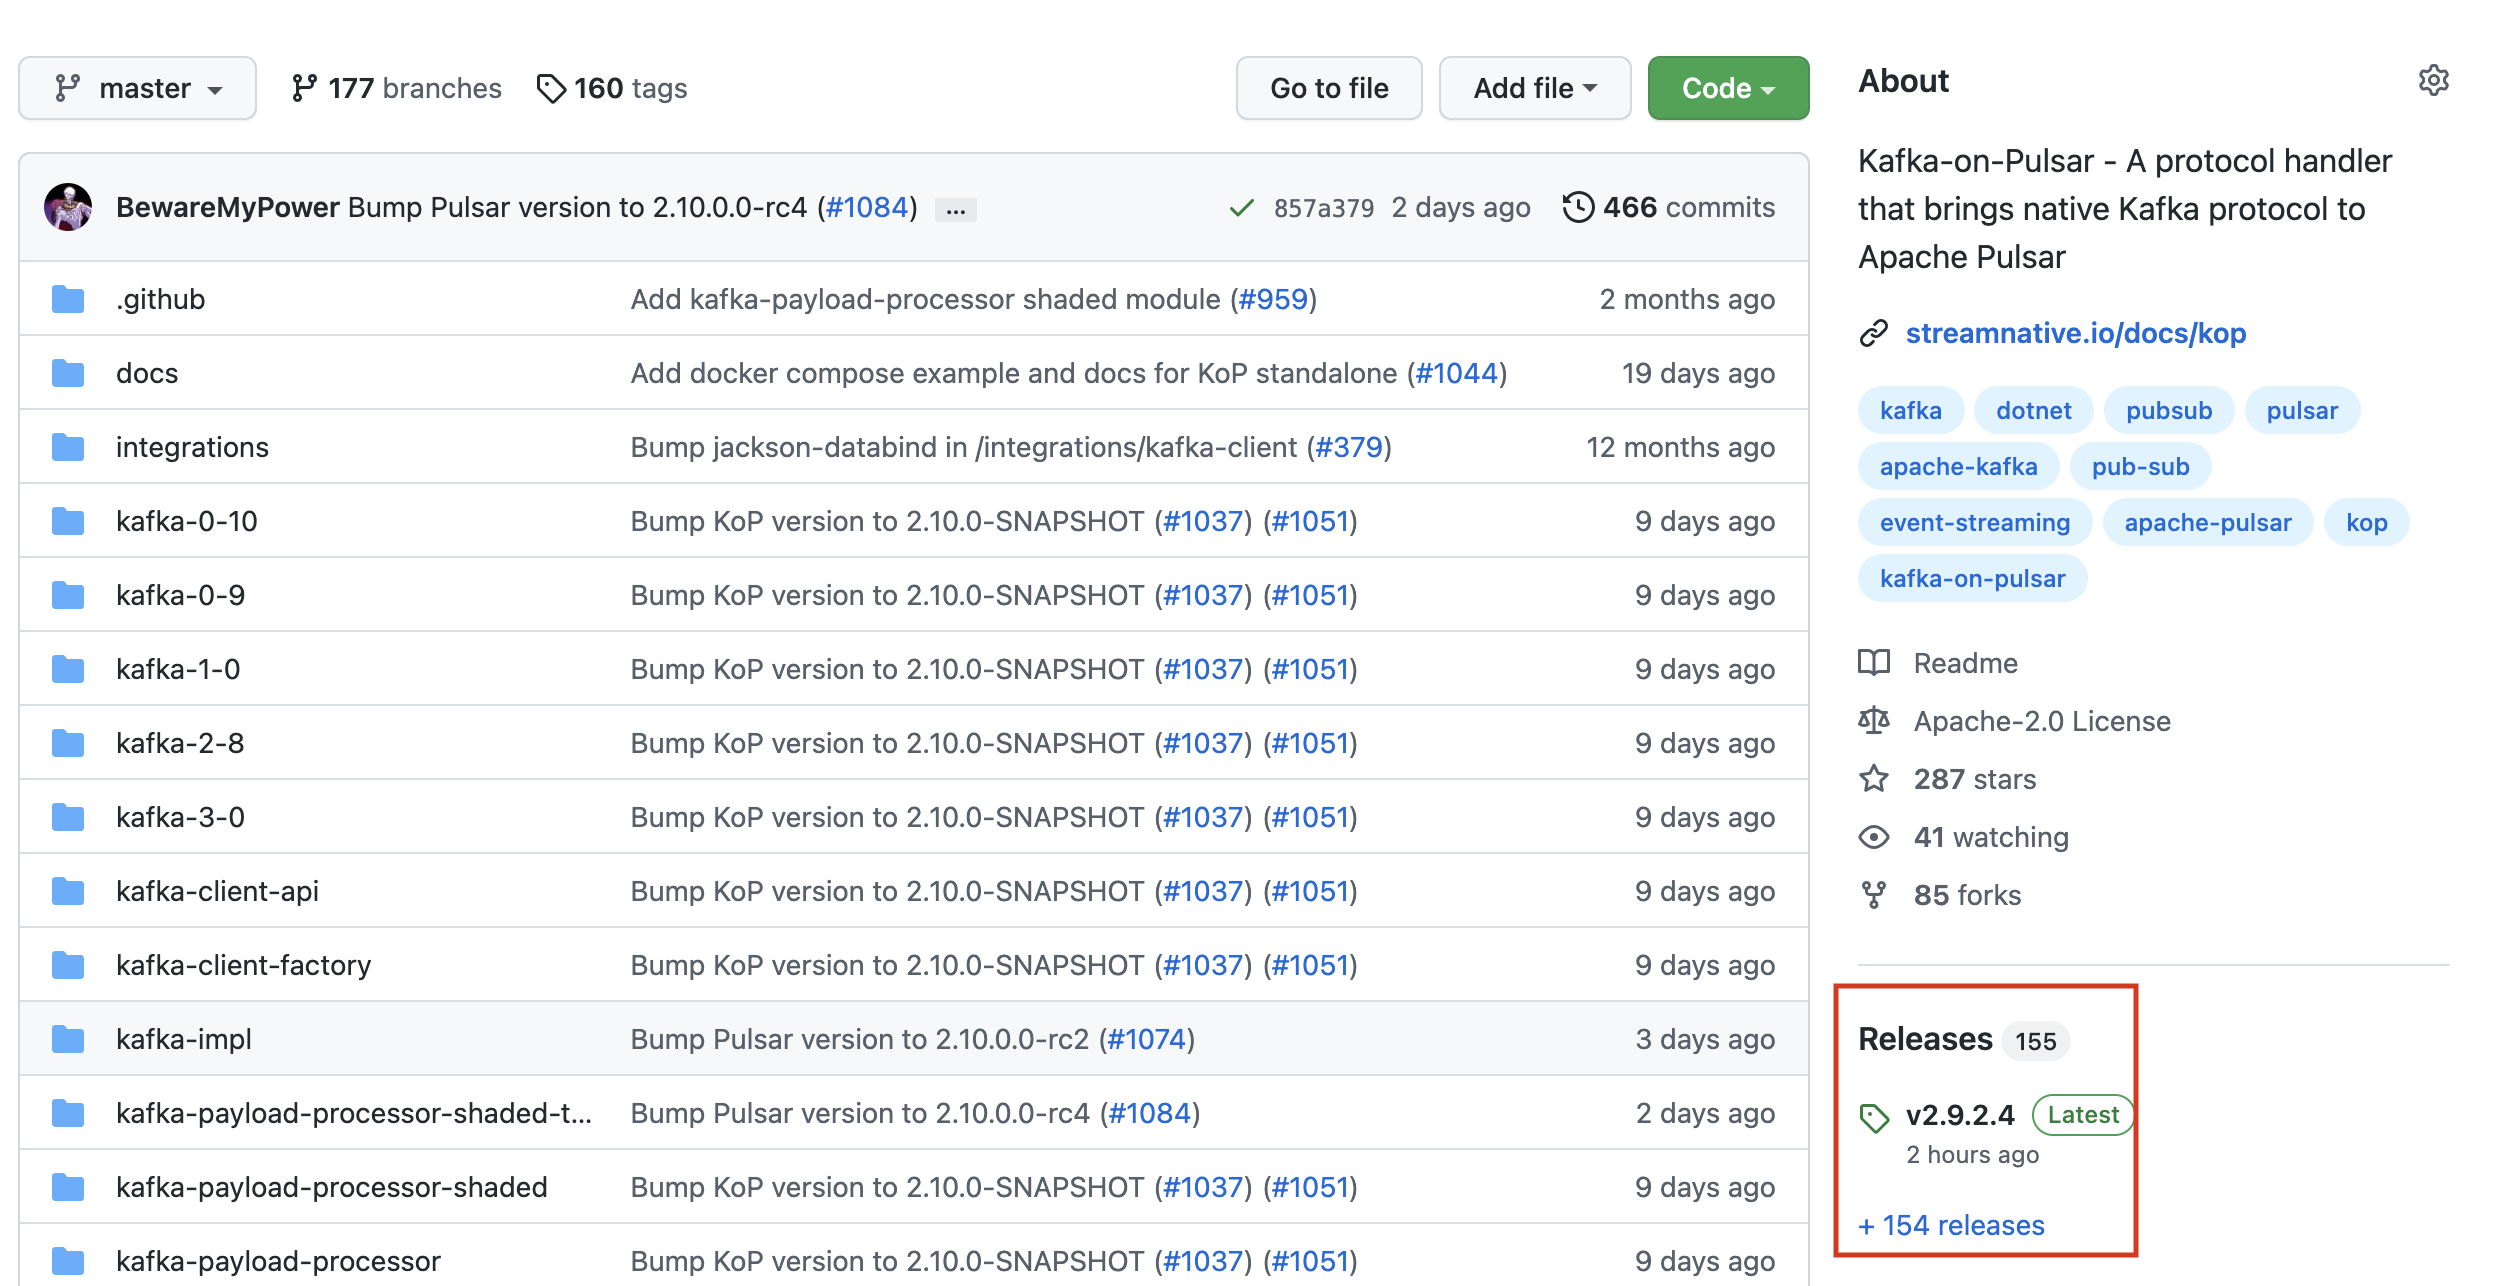Click the license scale icon
The height and width of the screenshot is (1286, 2512).
click(x=1874, y=721)
